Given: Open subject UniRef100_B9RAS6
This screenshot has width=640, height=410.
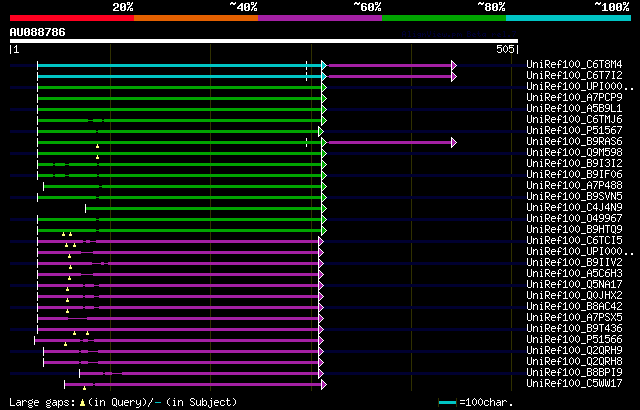Looking at the screenshot, I should (574, 142).
